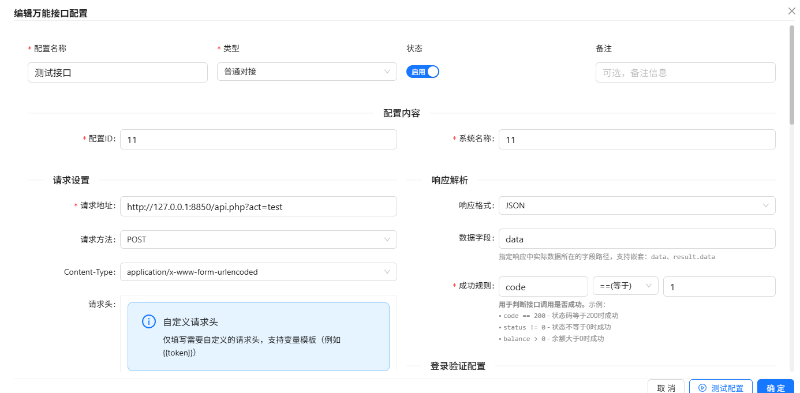Screen dimensions: 800x393
Task: Click the 成功规则 value field containing 1
Action: coord(719,286)
